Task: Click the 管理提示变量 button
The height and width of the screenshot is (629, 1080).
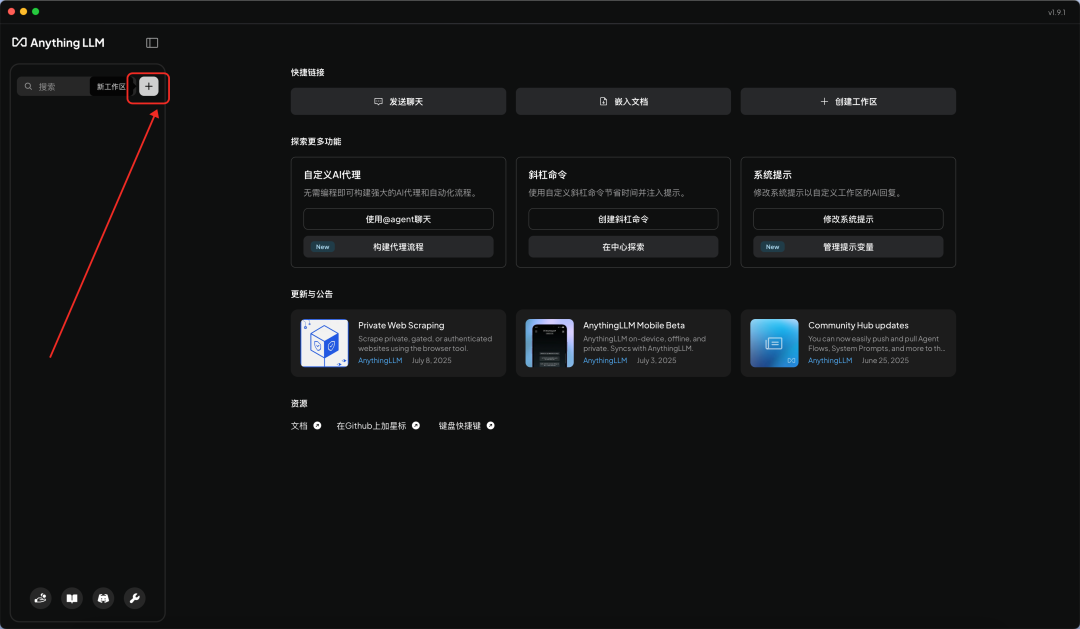Action: pyautogui.click(x=848, y=247)
